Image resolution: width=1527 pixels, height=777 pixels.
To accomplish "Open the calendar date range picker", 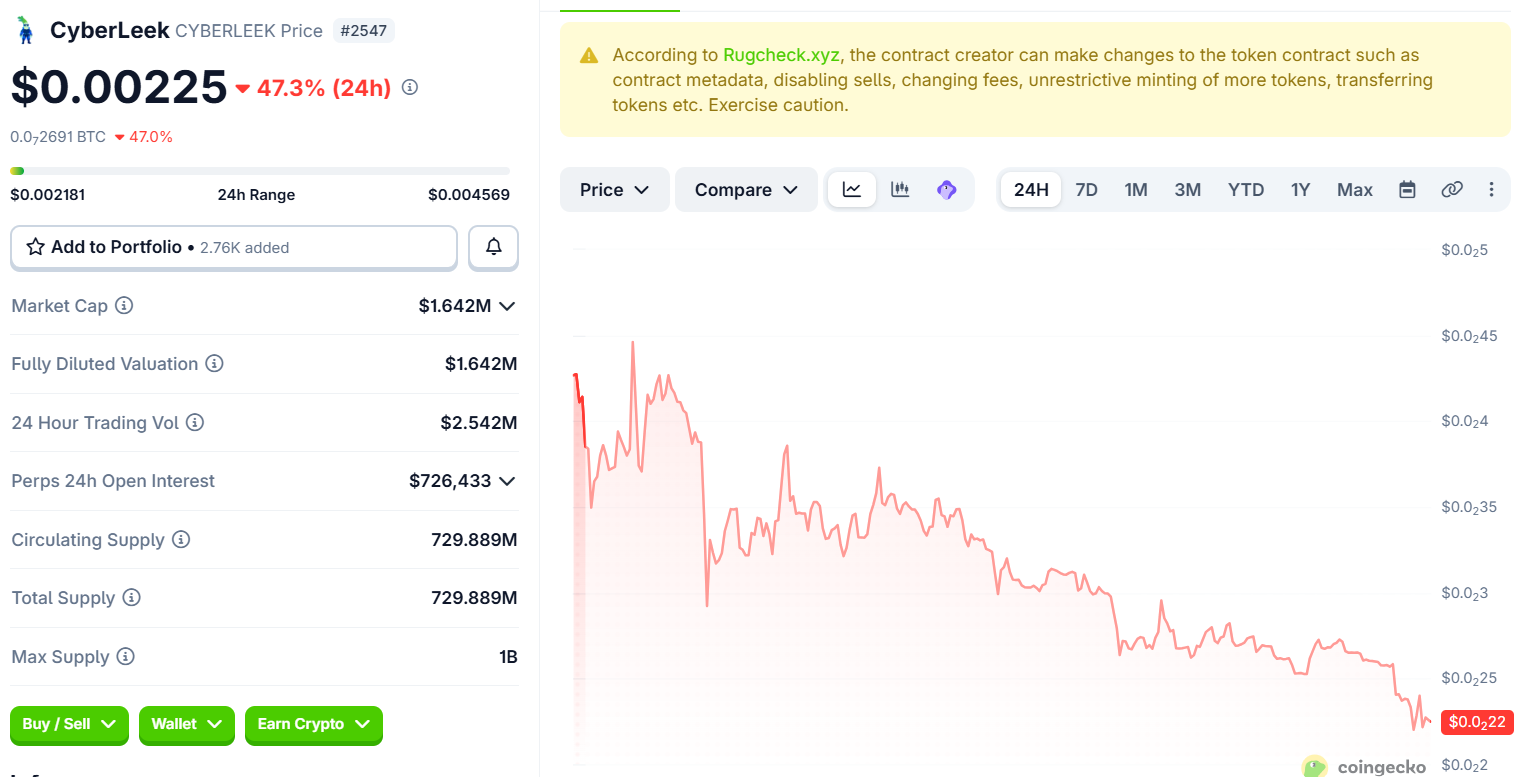I will pyautogui.click(x=1407, y=190).
